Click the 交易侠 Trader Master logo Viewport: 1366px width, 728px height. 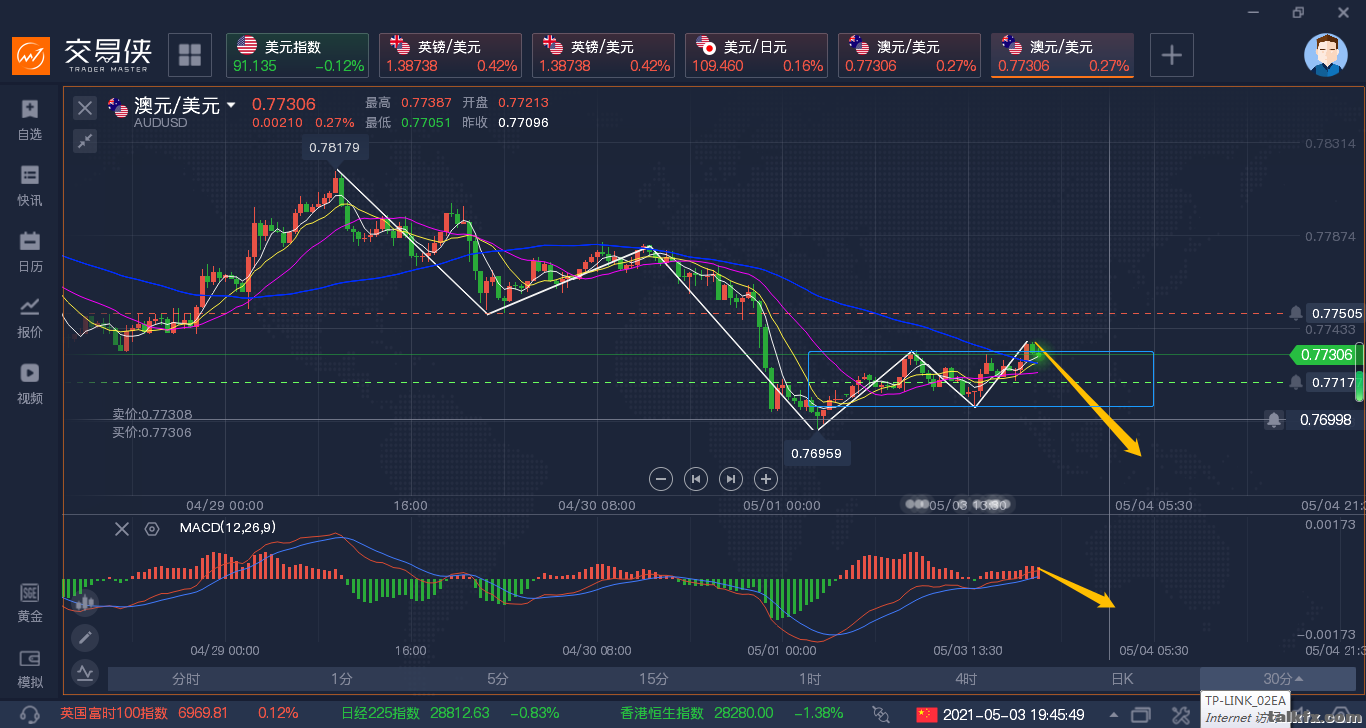tap(80, 55)
